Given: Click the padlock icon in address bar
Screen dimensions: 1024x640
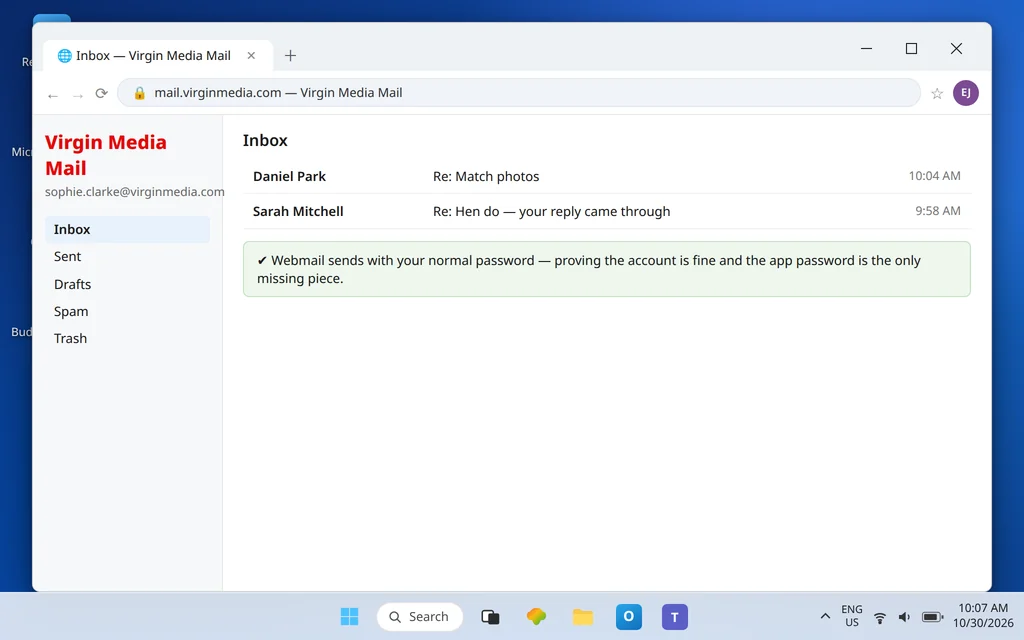Looking at the screenshot, I should click(x=139, y=93).
